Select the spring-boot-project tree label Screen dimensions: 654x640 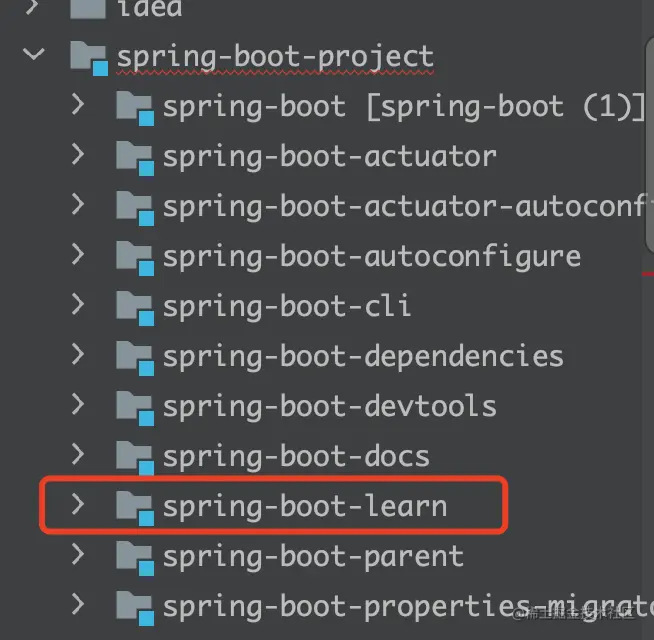275,58
